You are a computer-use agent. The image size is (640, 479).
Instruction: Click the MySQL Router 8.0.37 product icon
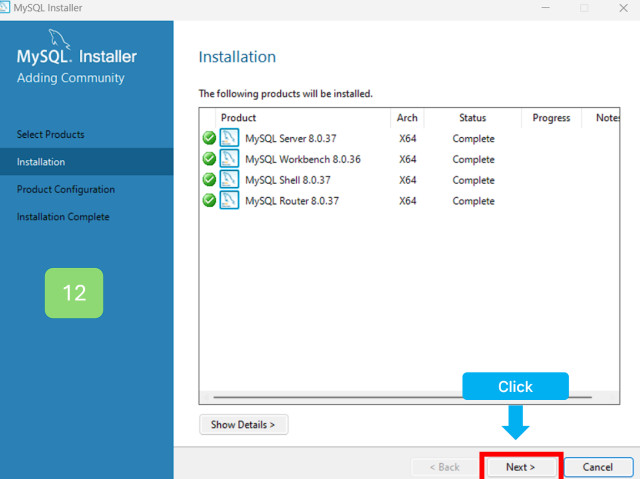point(229,200)
